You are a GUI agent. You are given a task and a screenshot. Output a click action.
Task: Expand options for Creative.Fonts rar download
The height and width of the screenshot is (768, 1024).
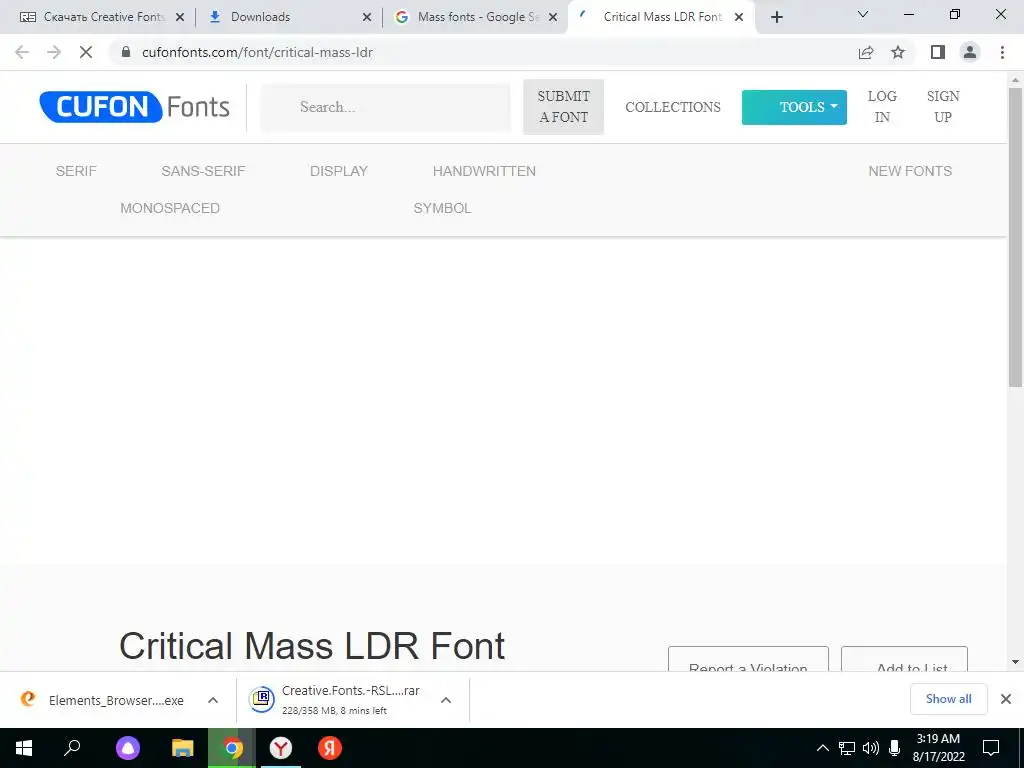(446, 700)
